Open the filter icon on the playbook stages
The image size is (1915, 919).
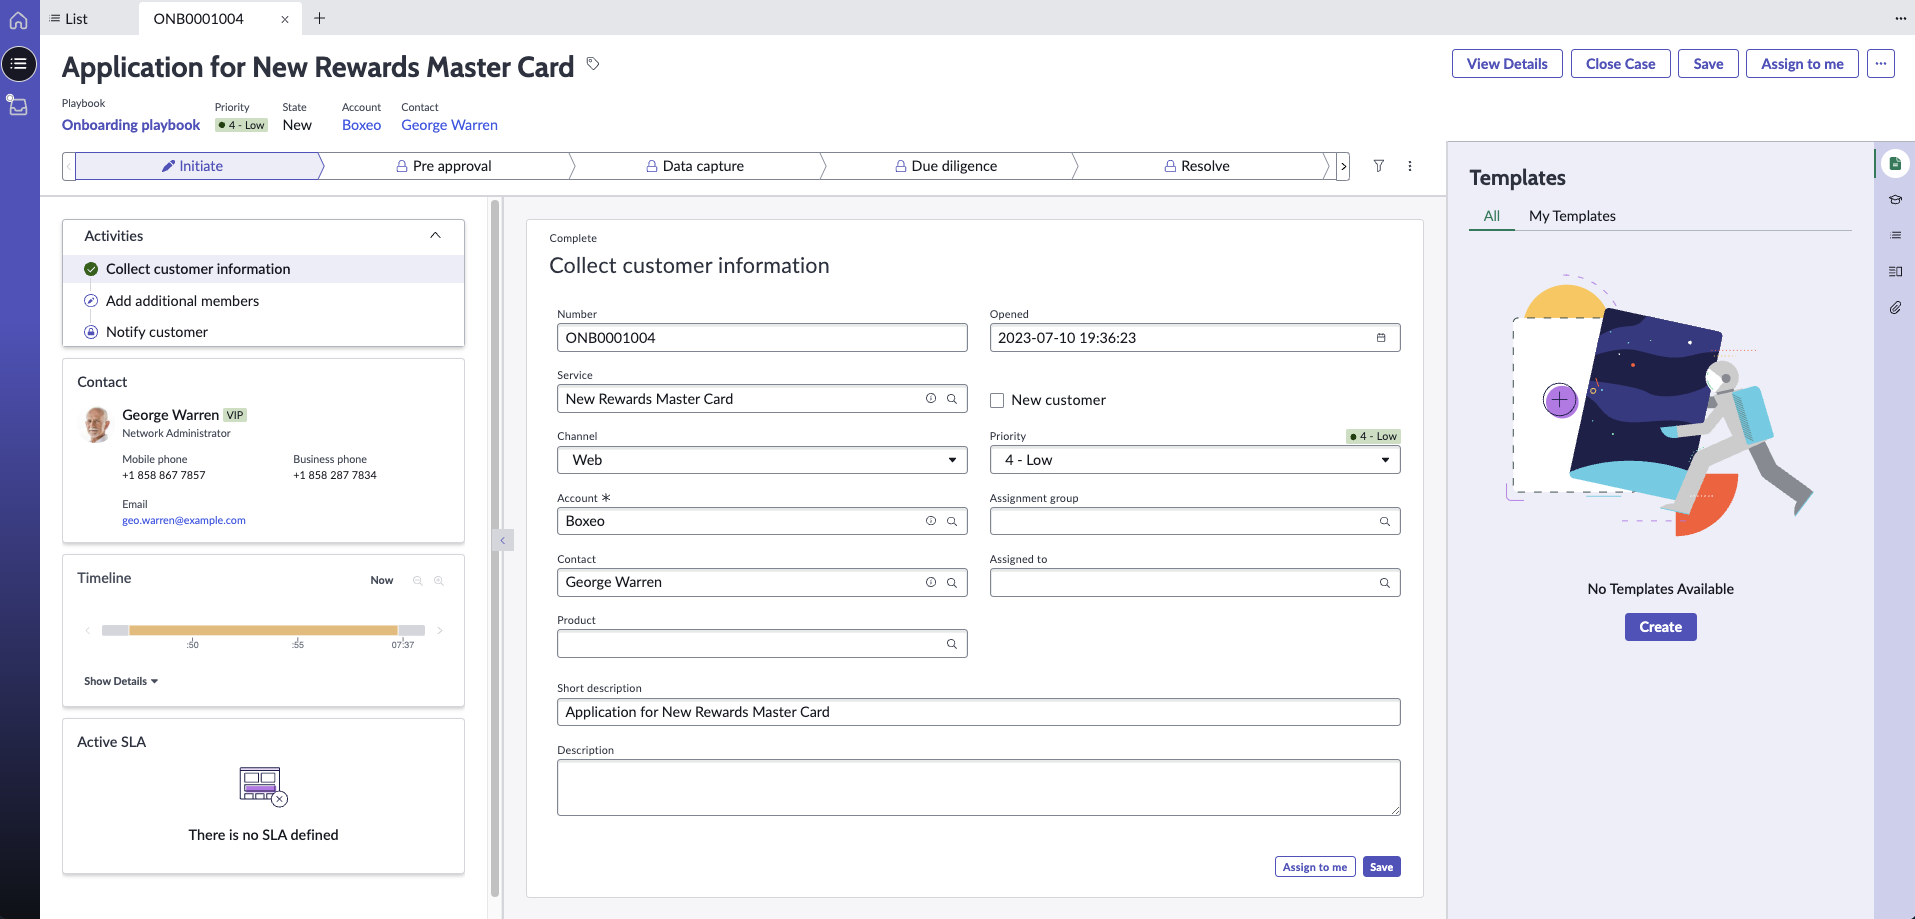point(1379,166)
